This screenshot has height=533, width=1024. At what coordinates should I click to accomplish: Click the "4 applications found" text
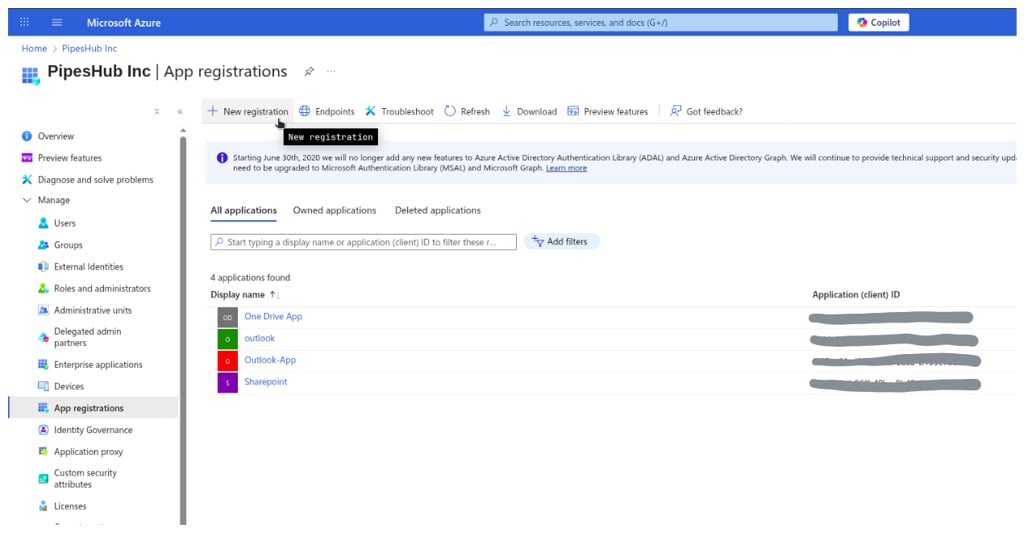click(x=250, y=278)
